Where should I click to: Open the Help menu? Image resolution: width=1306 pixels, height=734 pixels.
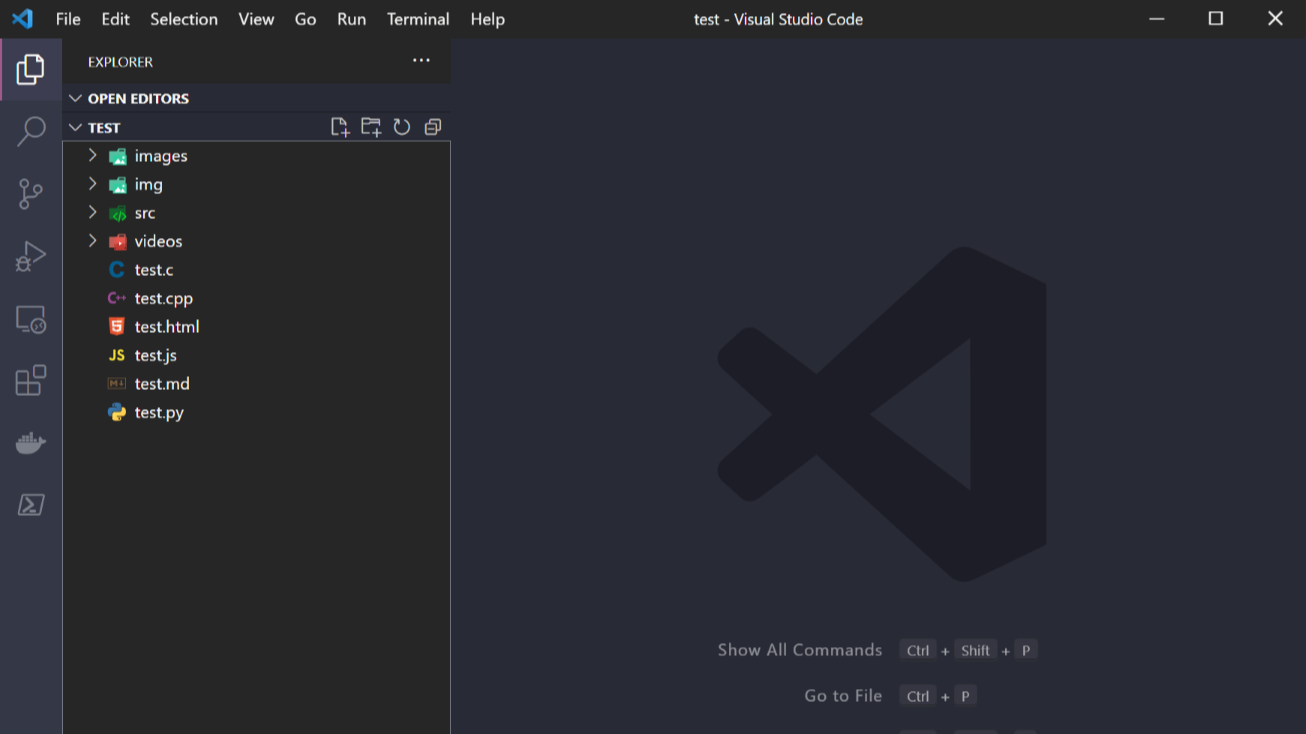pyautogui.click(x=488, y=19)
